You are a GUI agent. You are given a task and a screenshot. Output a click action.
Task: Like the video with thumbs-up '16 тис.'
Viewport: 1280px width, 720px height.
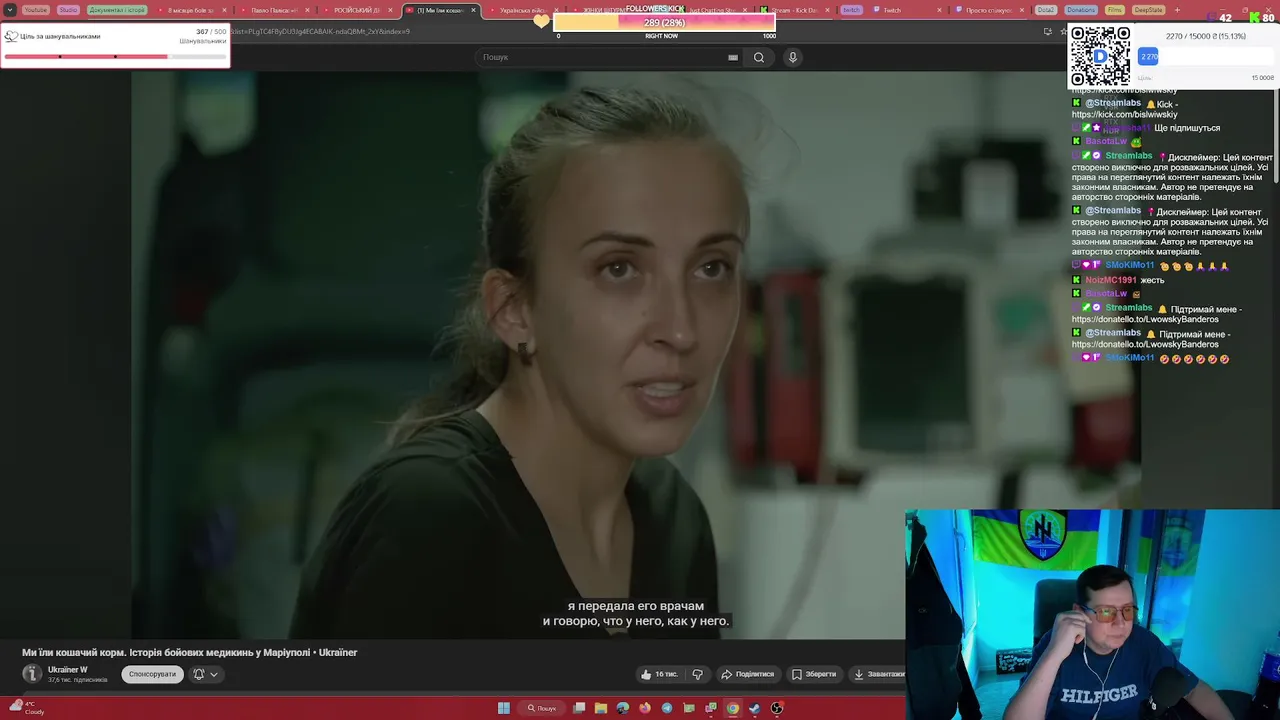tap(660, 674)
